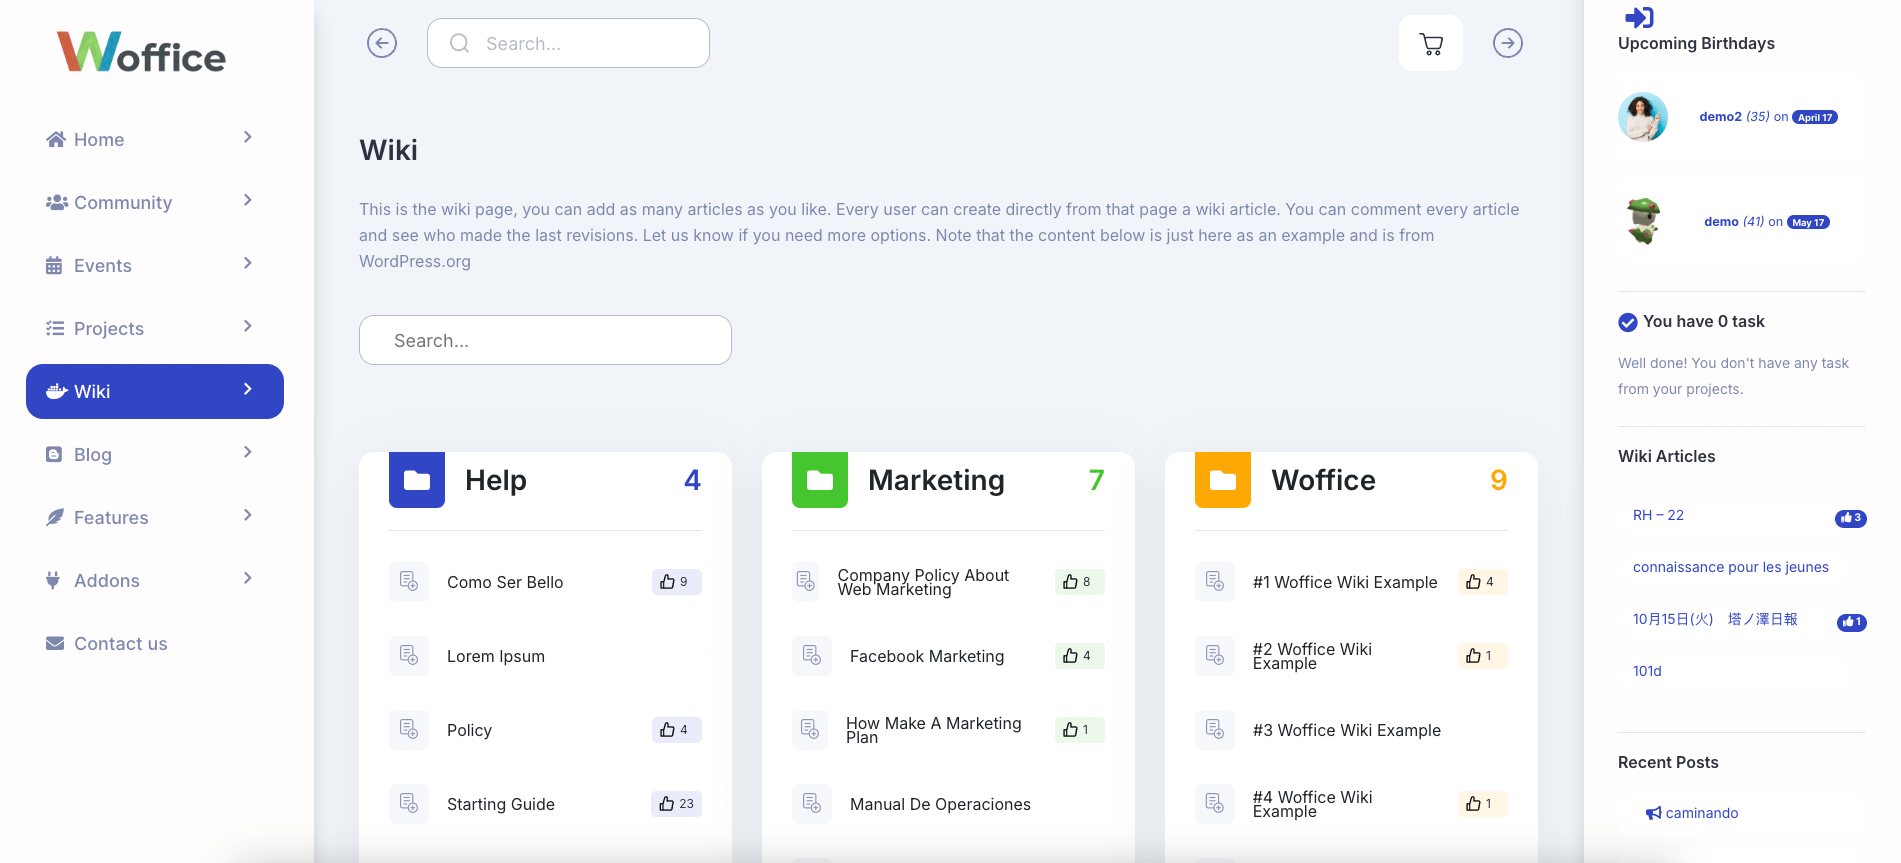
Task: Expand the Blog menu chevron
Action: pos(248,452)
